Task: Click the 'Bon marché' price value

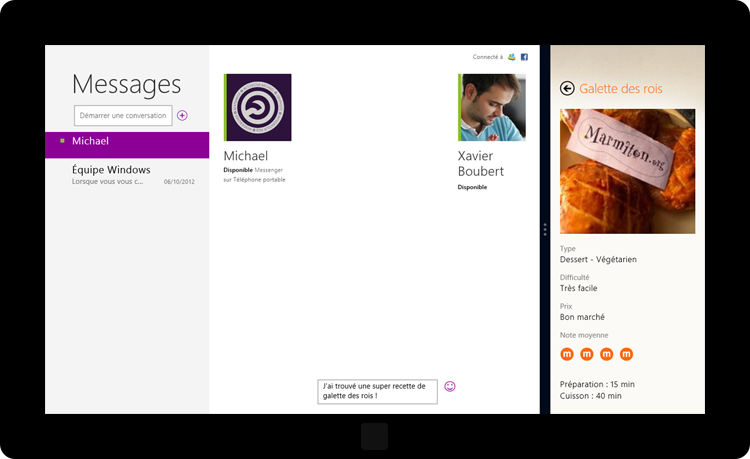Action: click(x=582, y=317)
